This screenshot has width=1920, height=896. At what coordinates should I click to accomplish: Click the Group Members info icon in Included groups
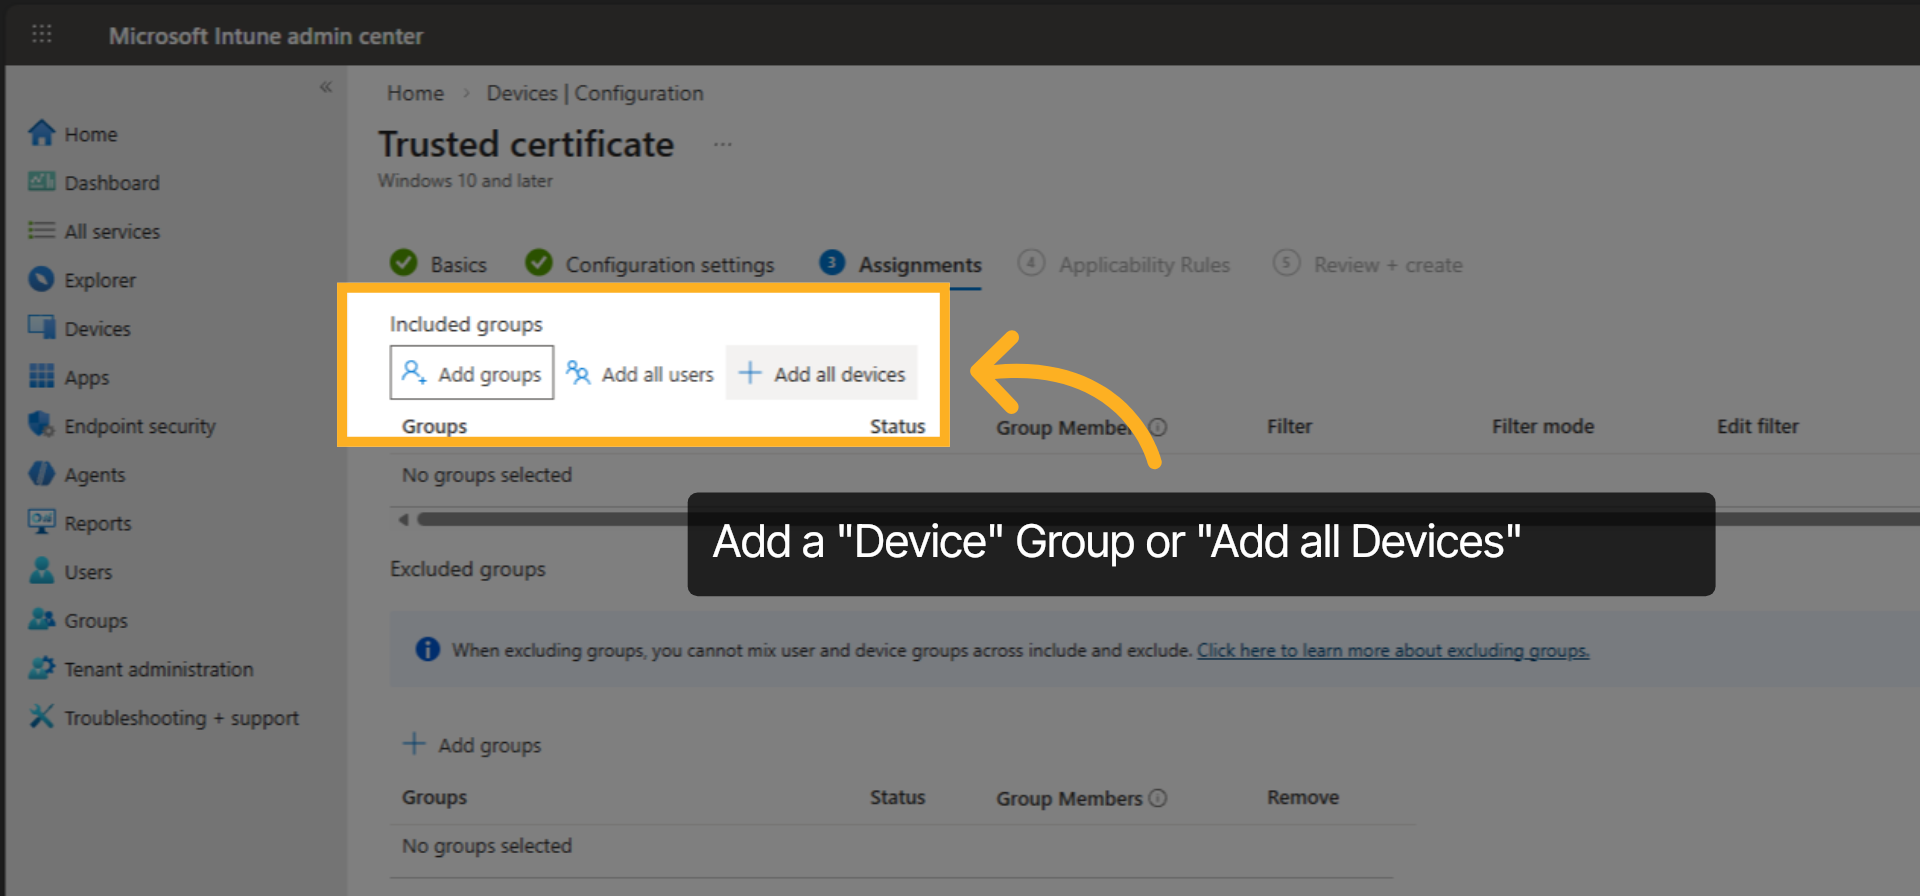click(1158, 427)
